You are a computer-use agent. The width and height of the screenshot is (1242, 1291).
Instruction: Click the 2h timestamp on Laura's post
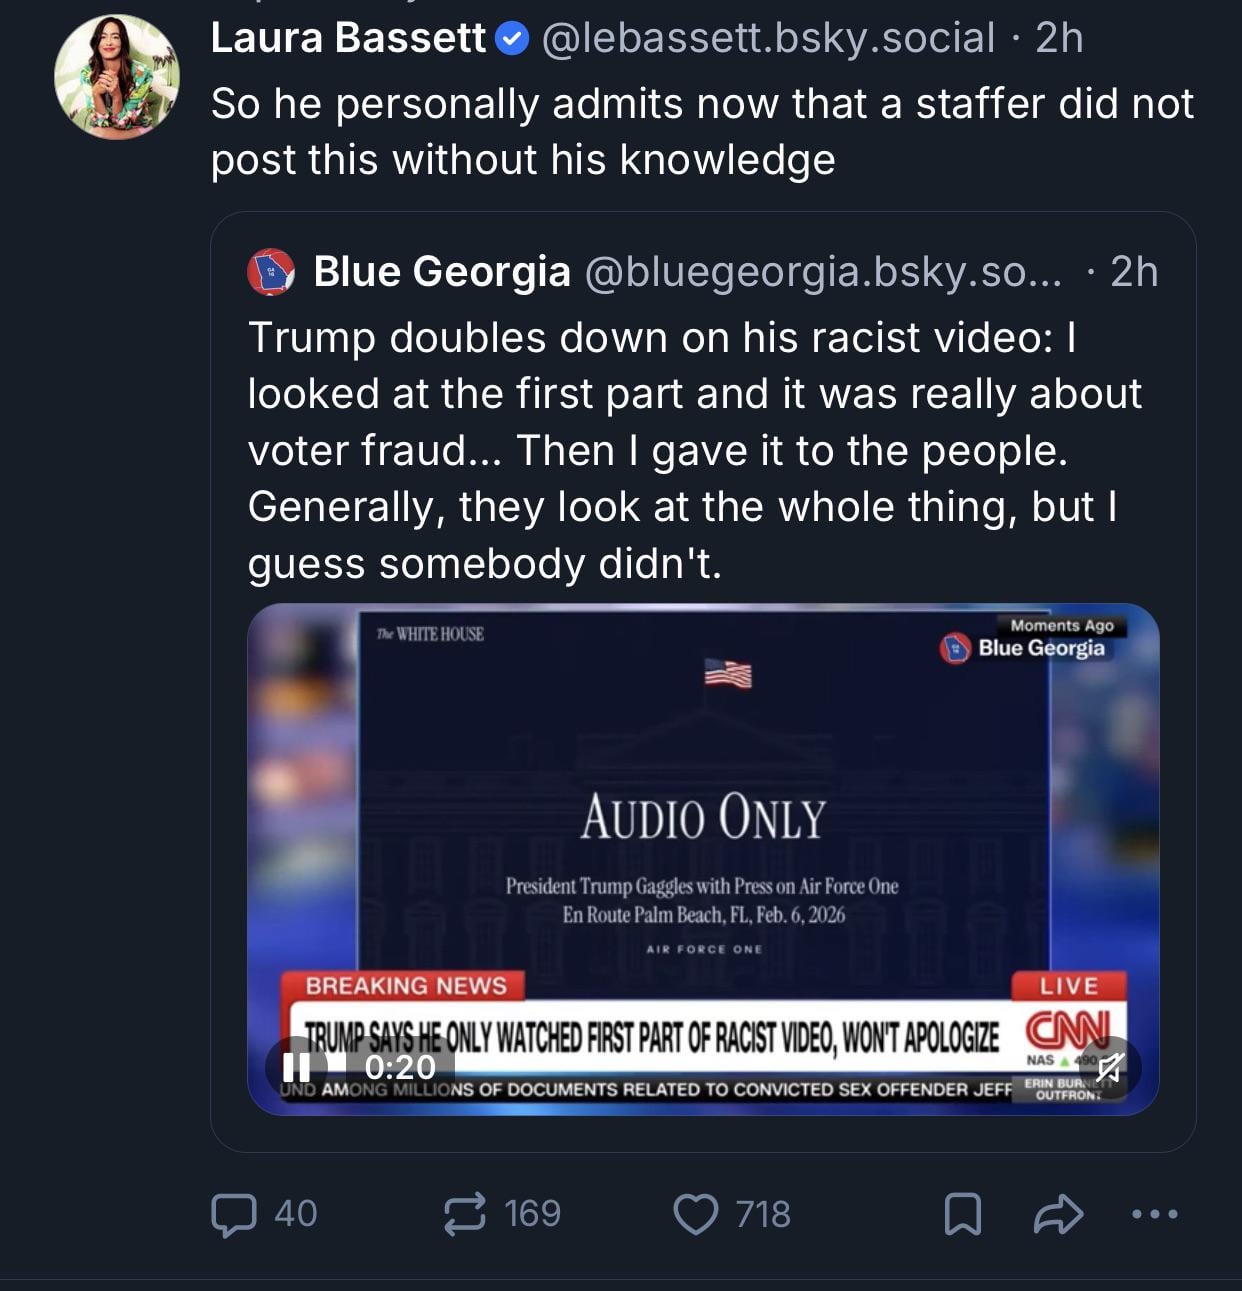(x=1059, y=38)
